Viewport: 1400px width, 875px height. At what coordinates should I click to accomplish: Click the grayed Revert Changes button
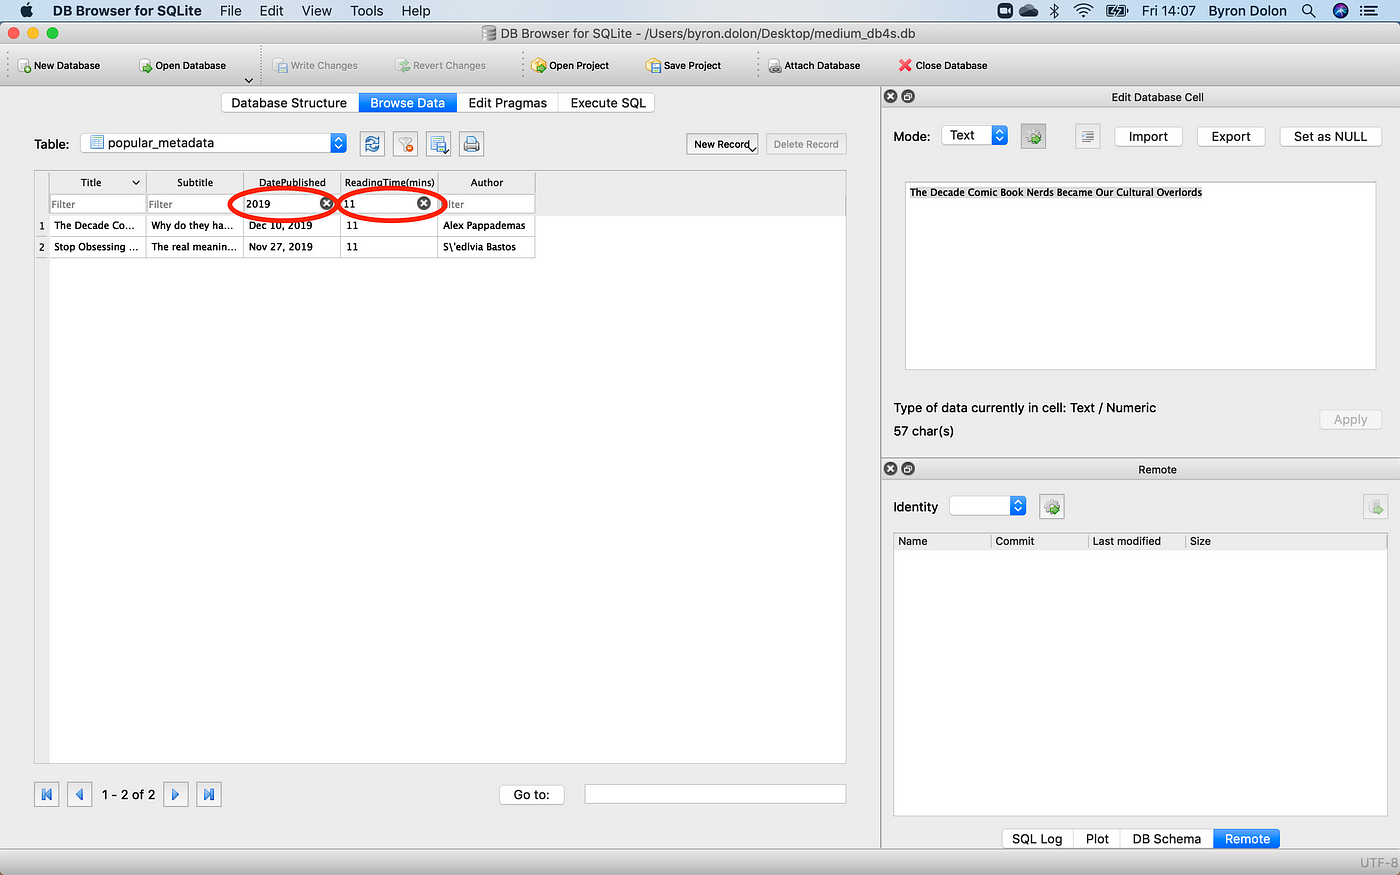(440, 66)
